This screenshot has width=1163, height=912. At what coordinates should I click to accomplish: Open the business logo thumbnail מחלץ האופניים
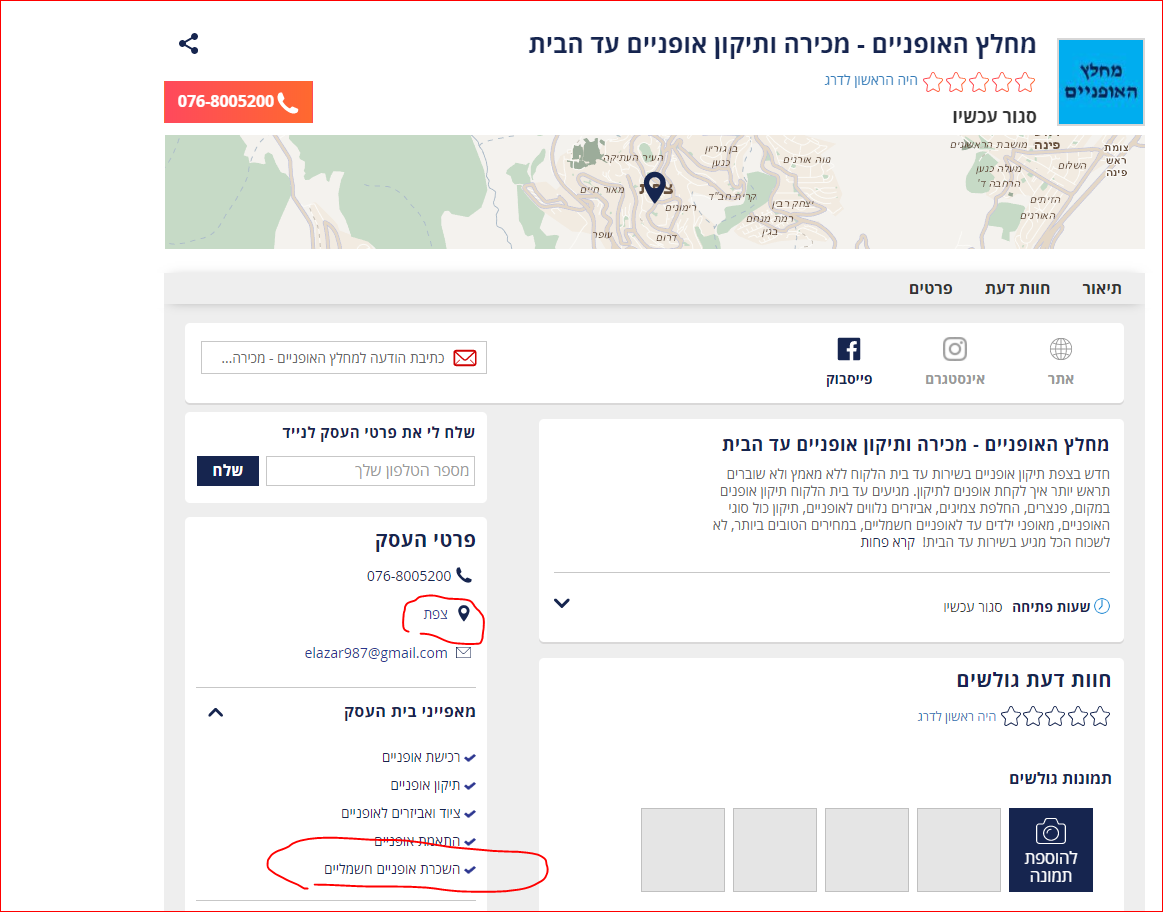(1100, 82)
